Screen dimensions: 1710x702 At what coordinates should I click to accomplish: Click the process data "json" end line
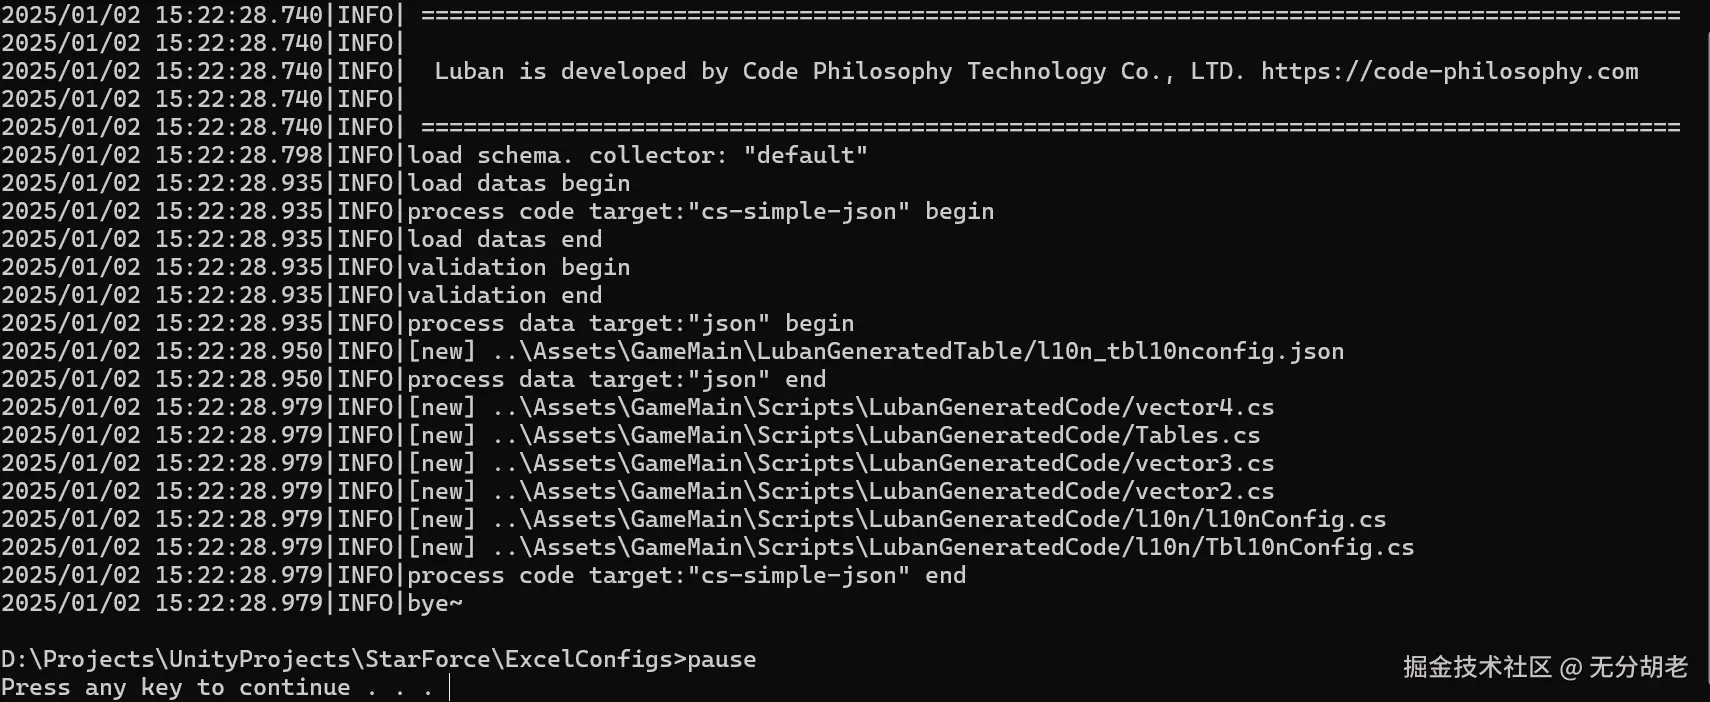pyautogui.click(x=616, y=379)
